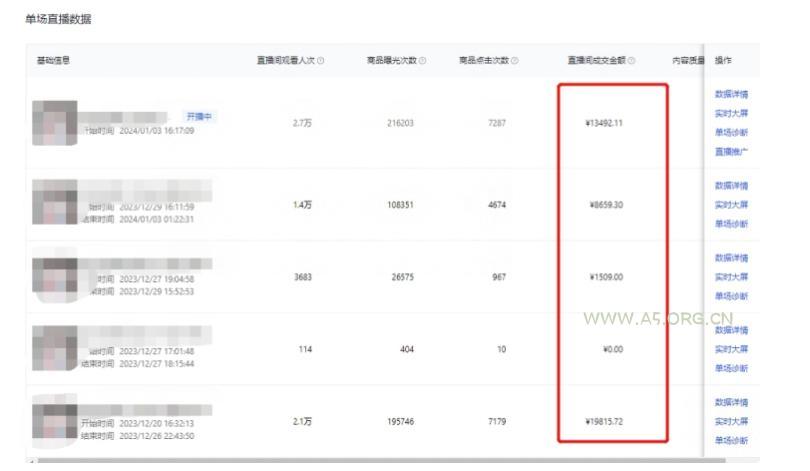Click the 基础信息 column header

click(53, 60)
